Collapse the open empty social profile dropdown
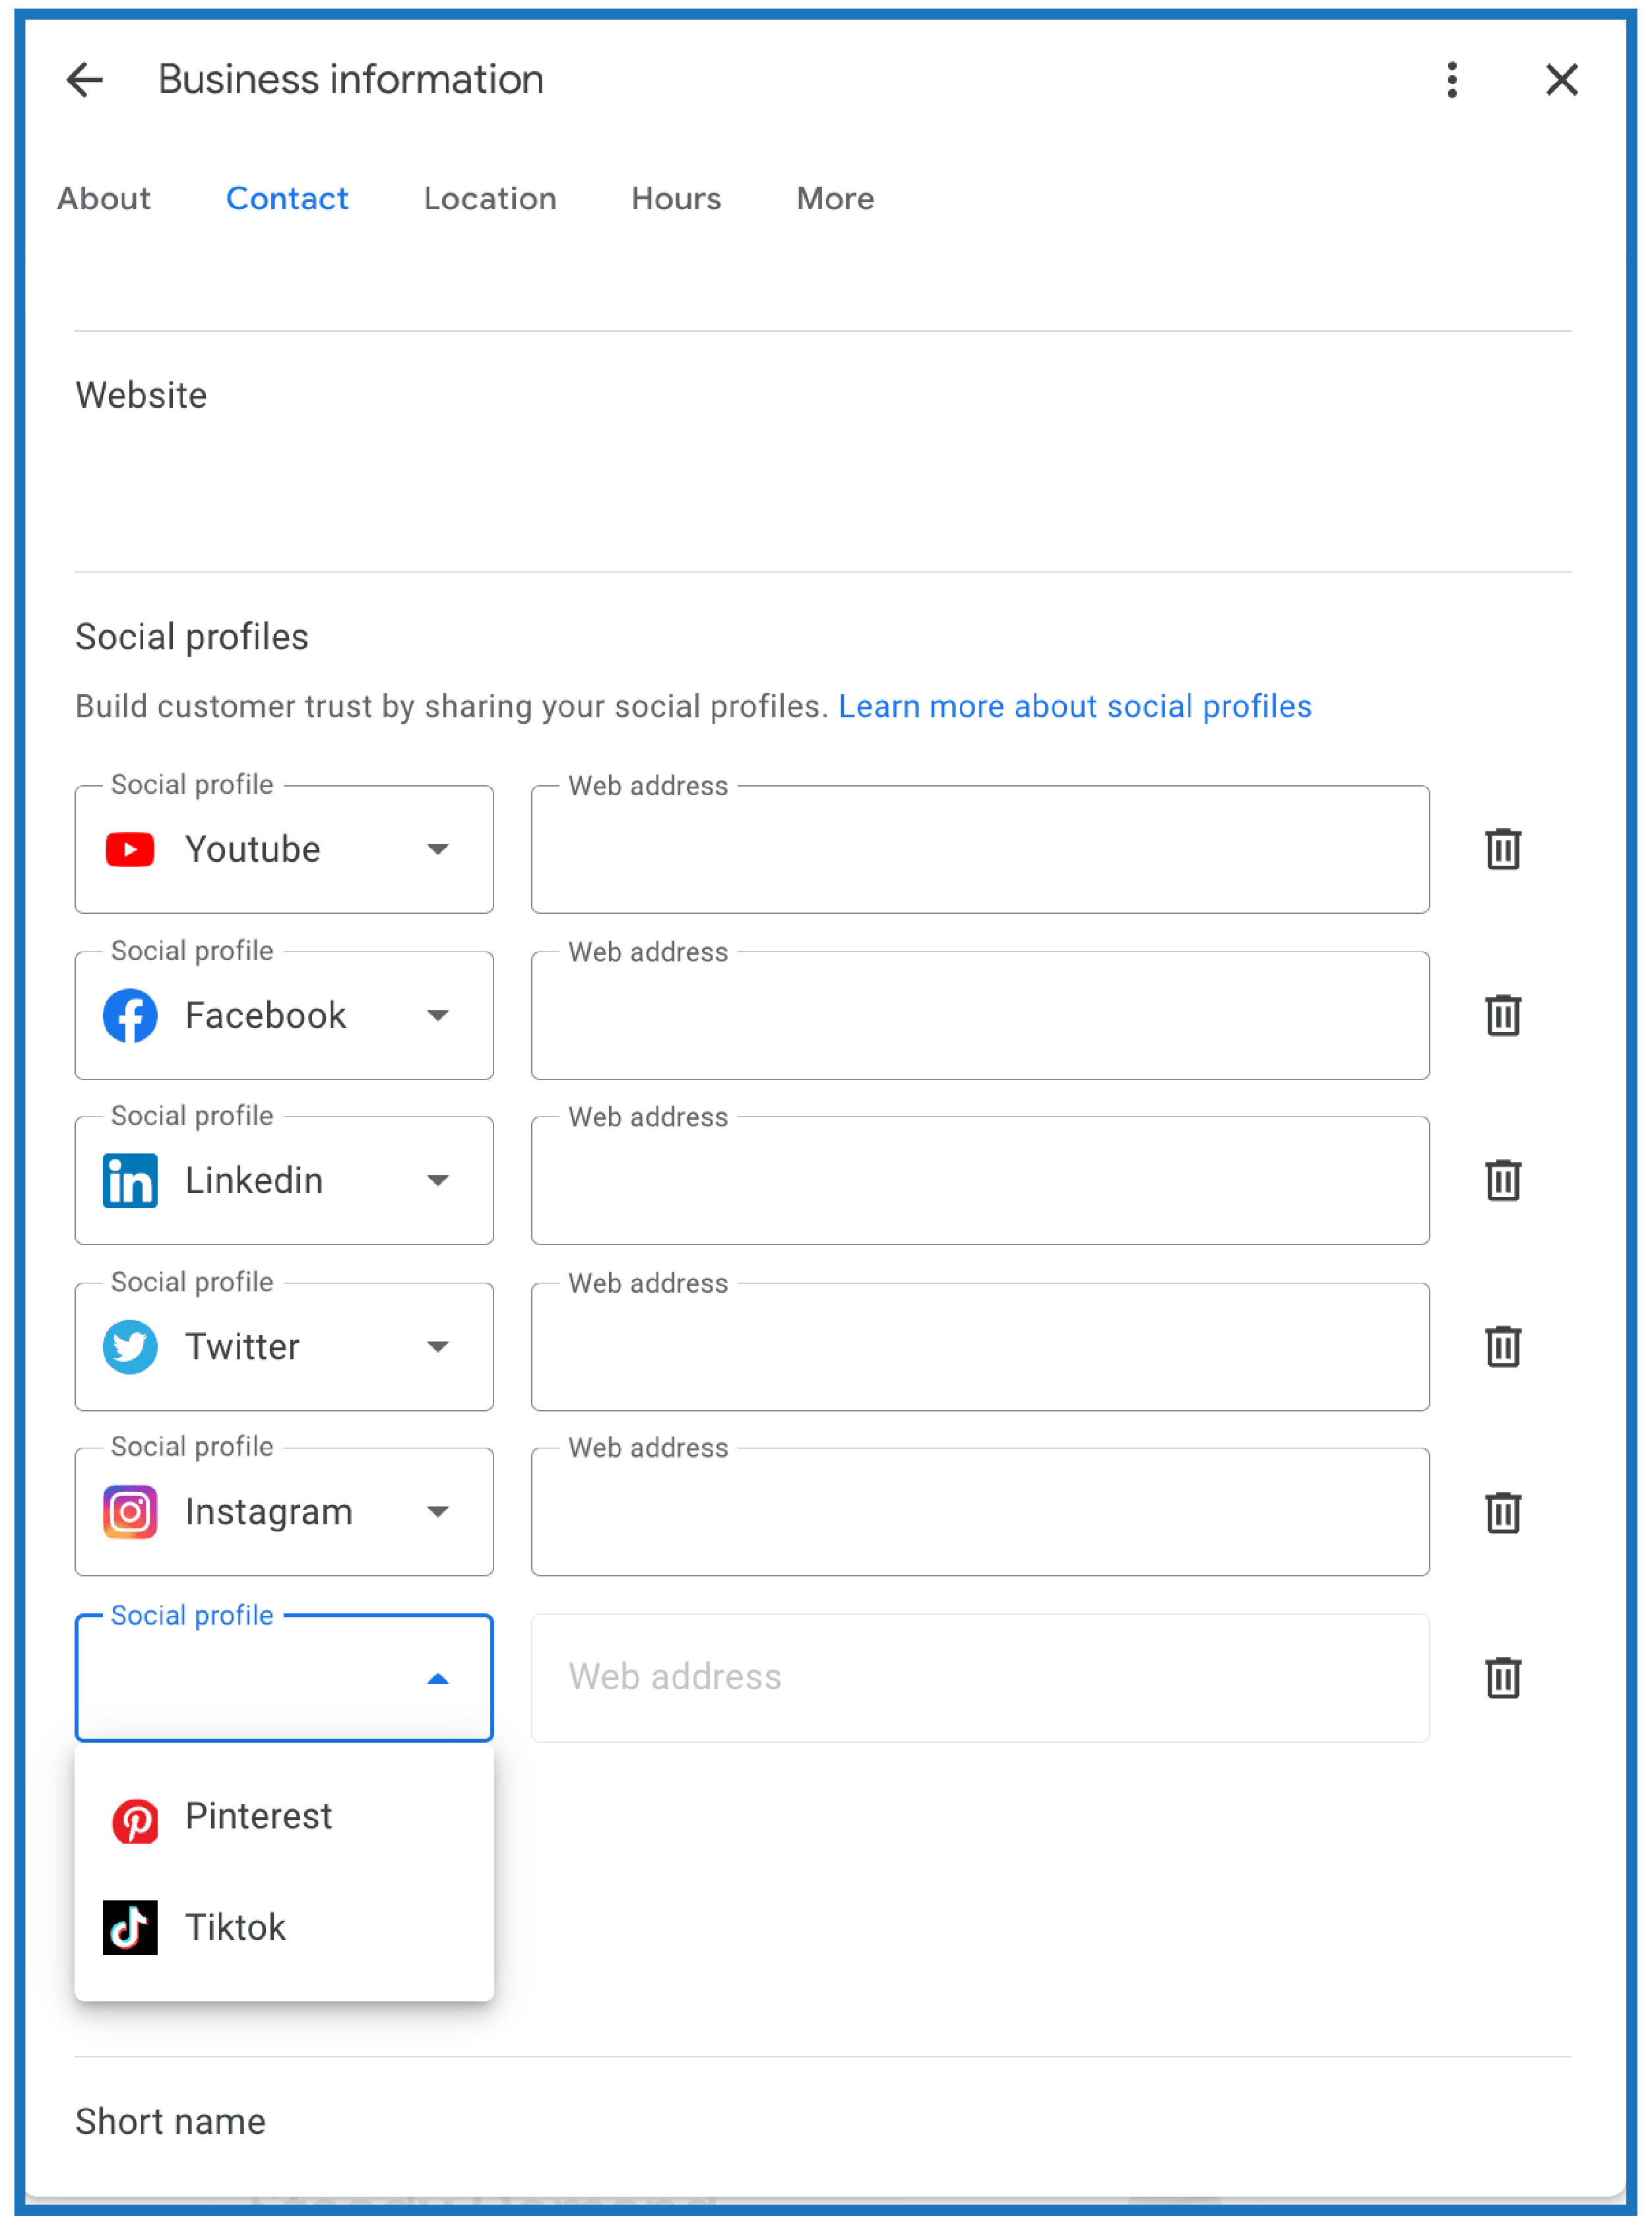1652x2229 pixels. pyautogui.click(x=284, y=1678)
